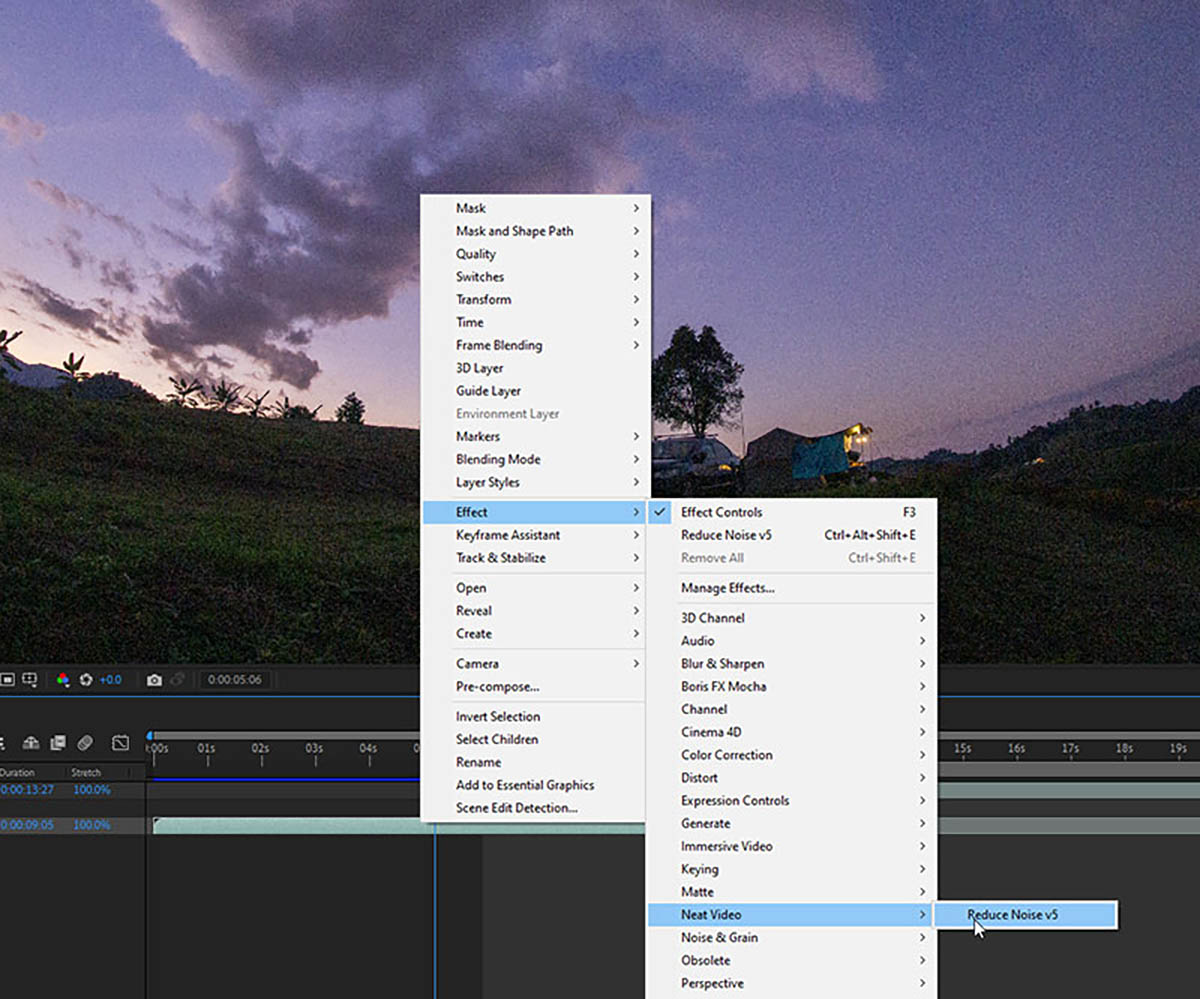Click the 02s mark on the time ruler
The image size is (1200, 999).
pyautogui.click(x=261, y=750)
